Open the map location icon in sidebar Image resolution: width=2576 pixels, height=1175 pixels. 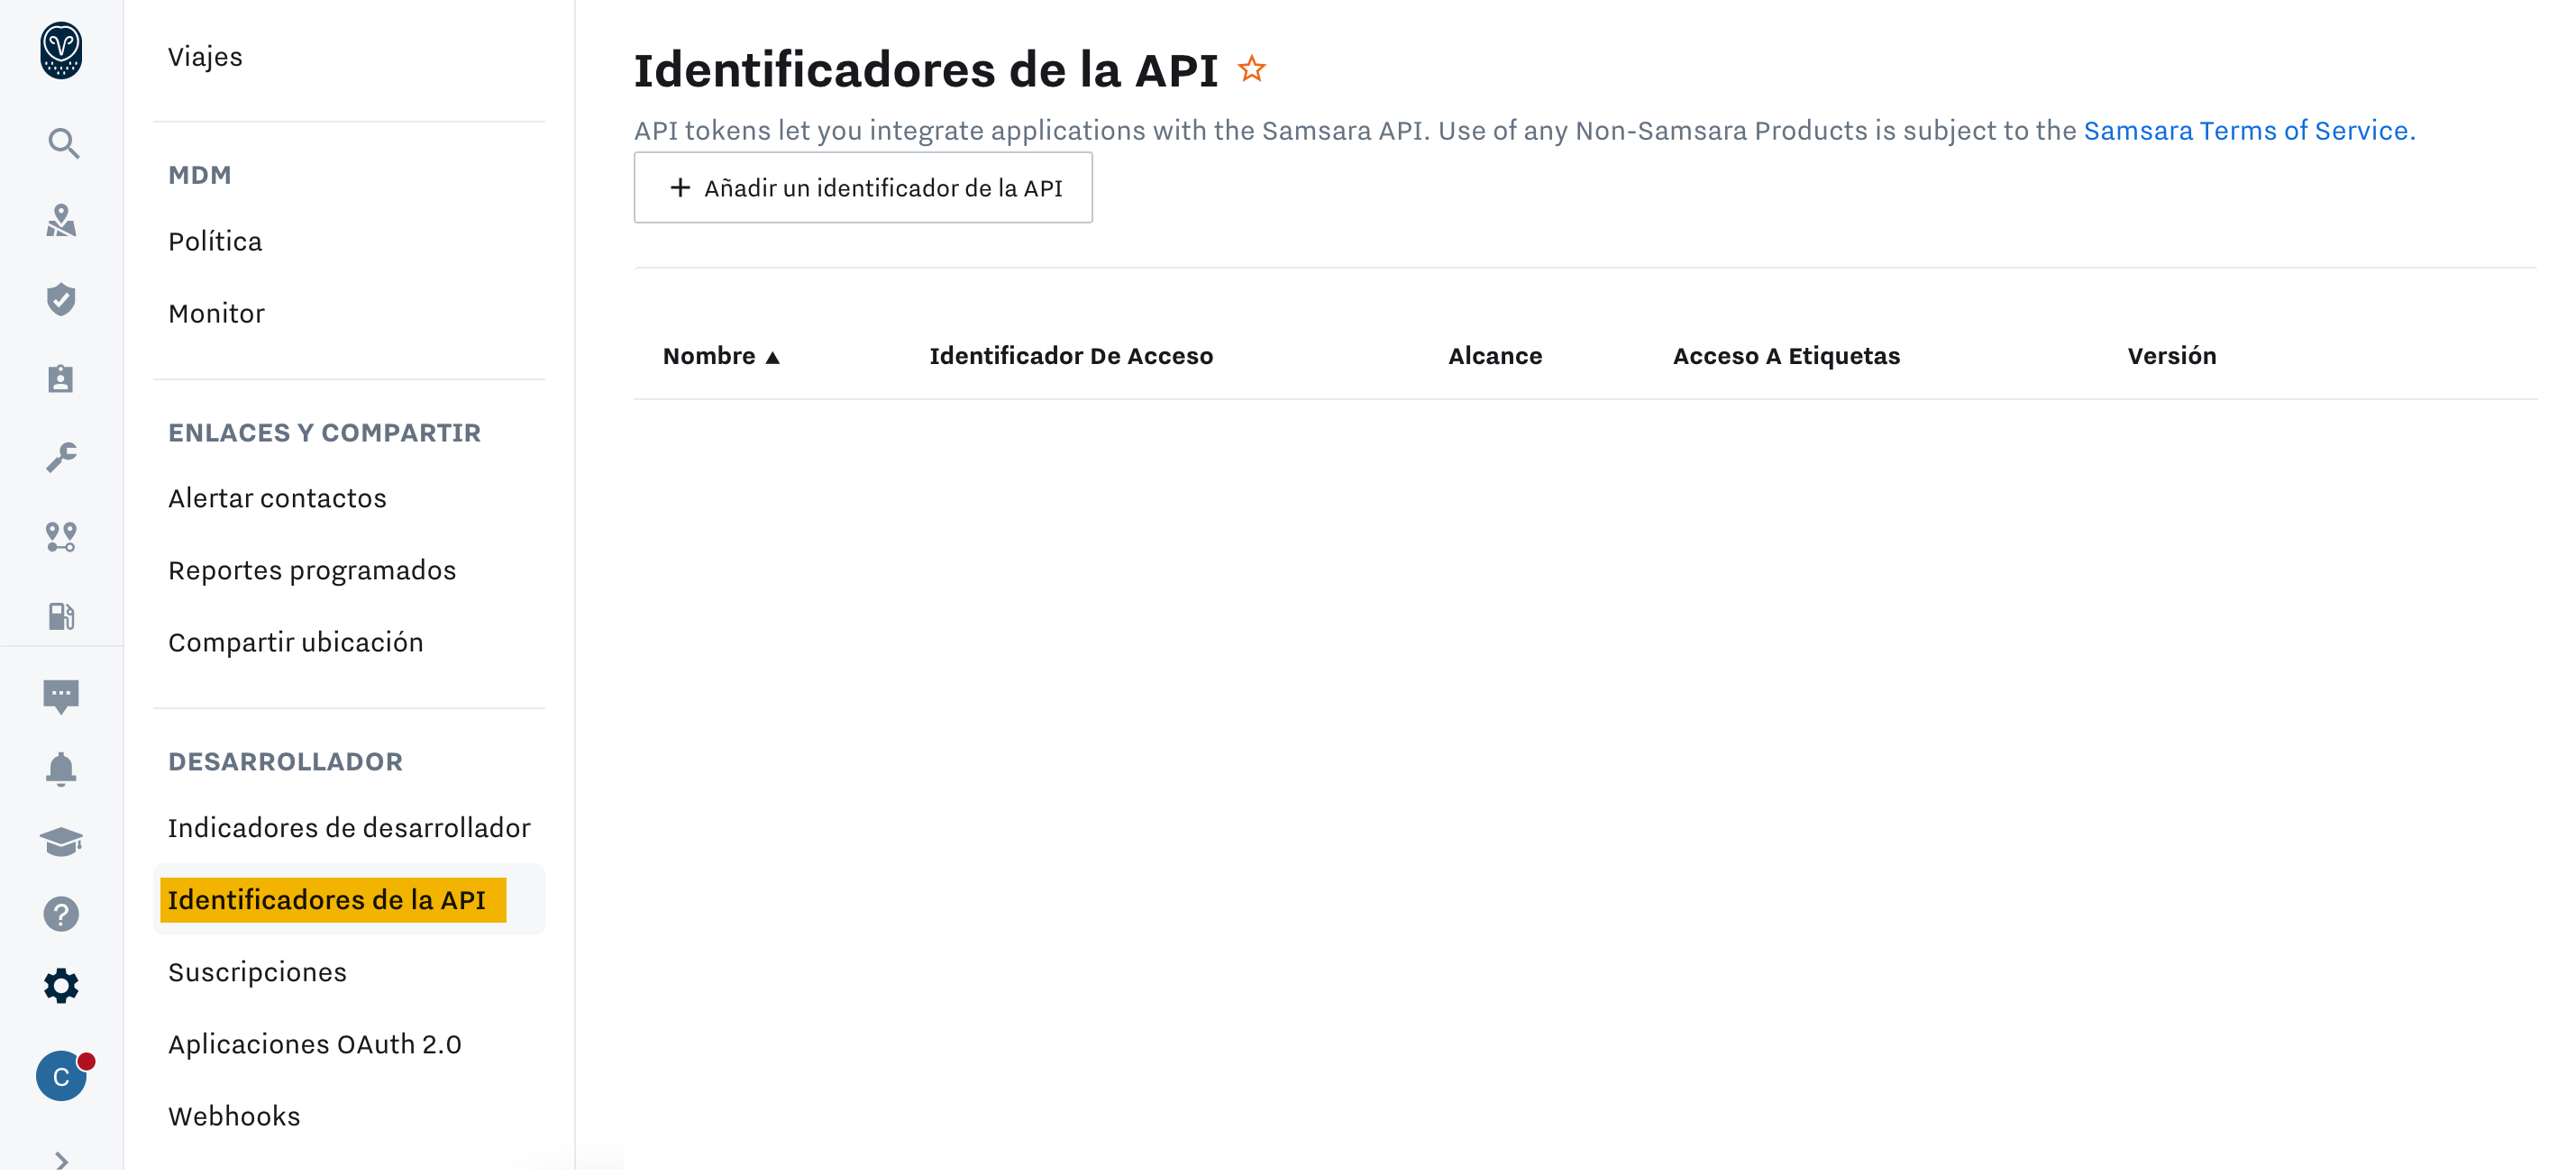(x=62, y=221)
